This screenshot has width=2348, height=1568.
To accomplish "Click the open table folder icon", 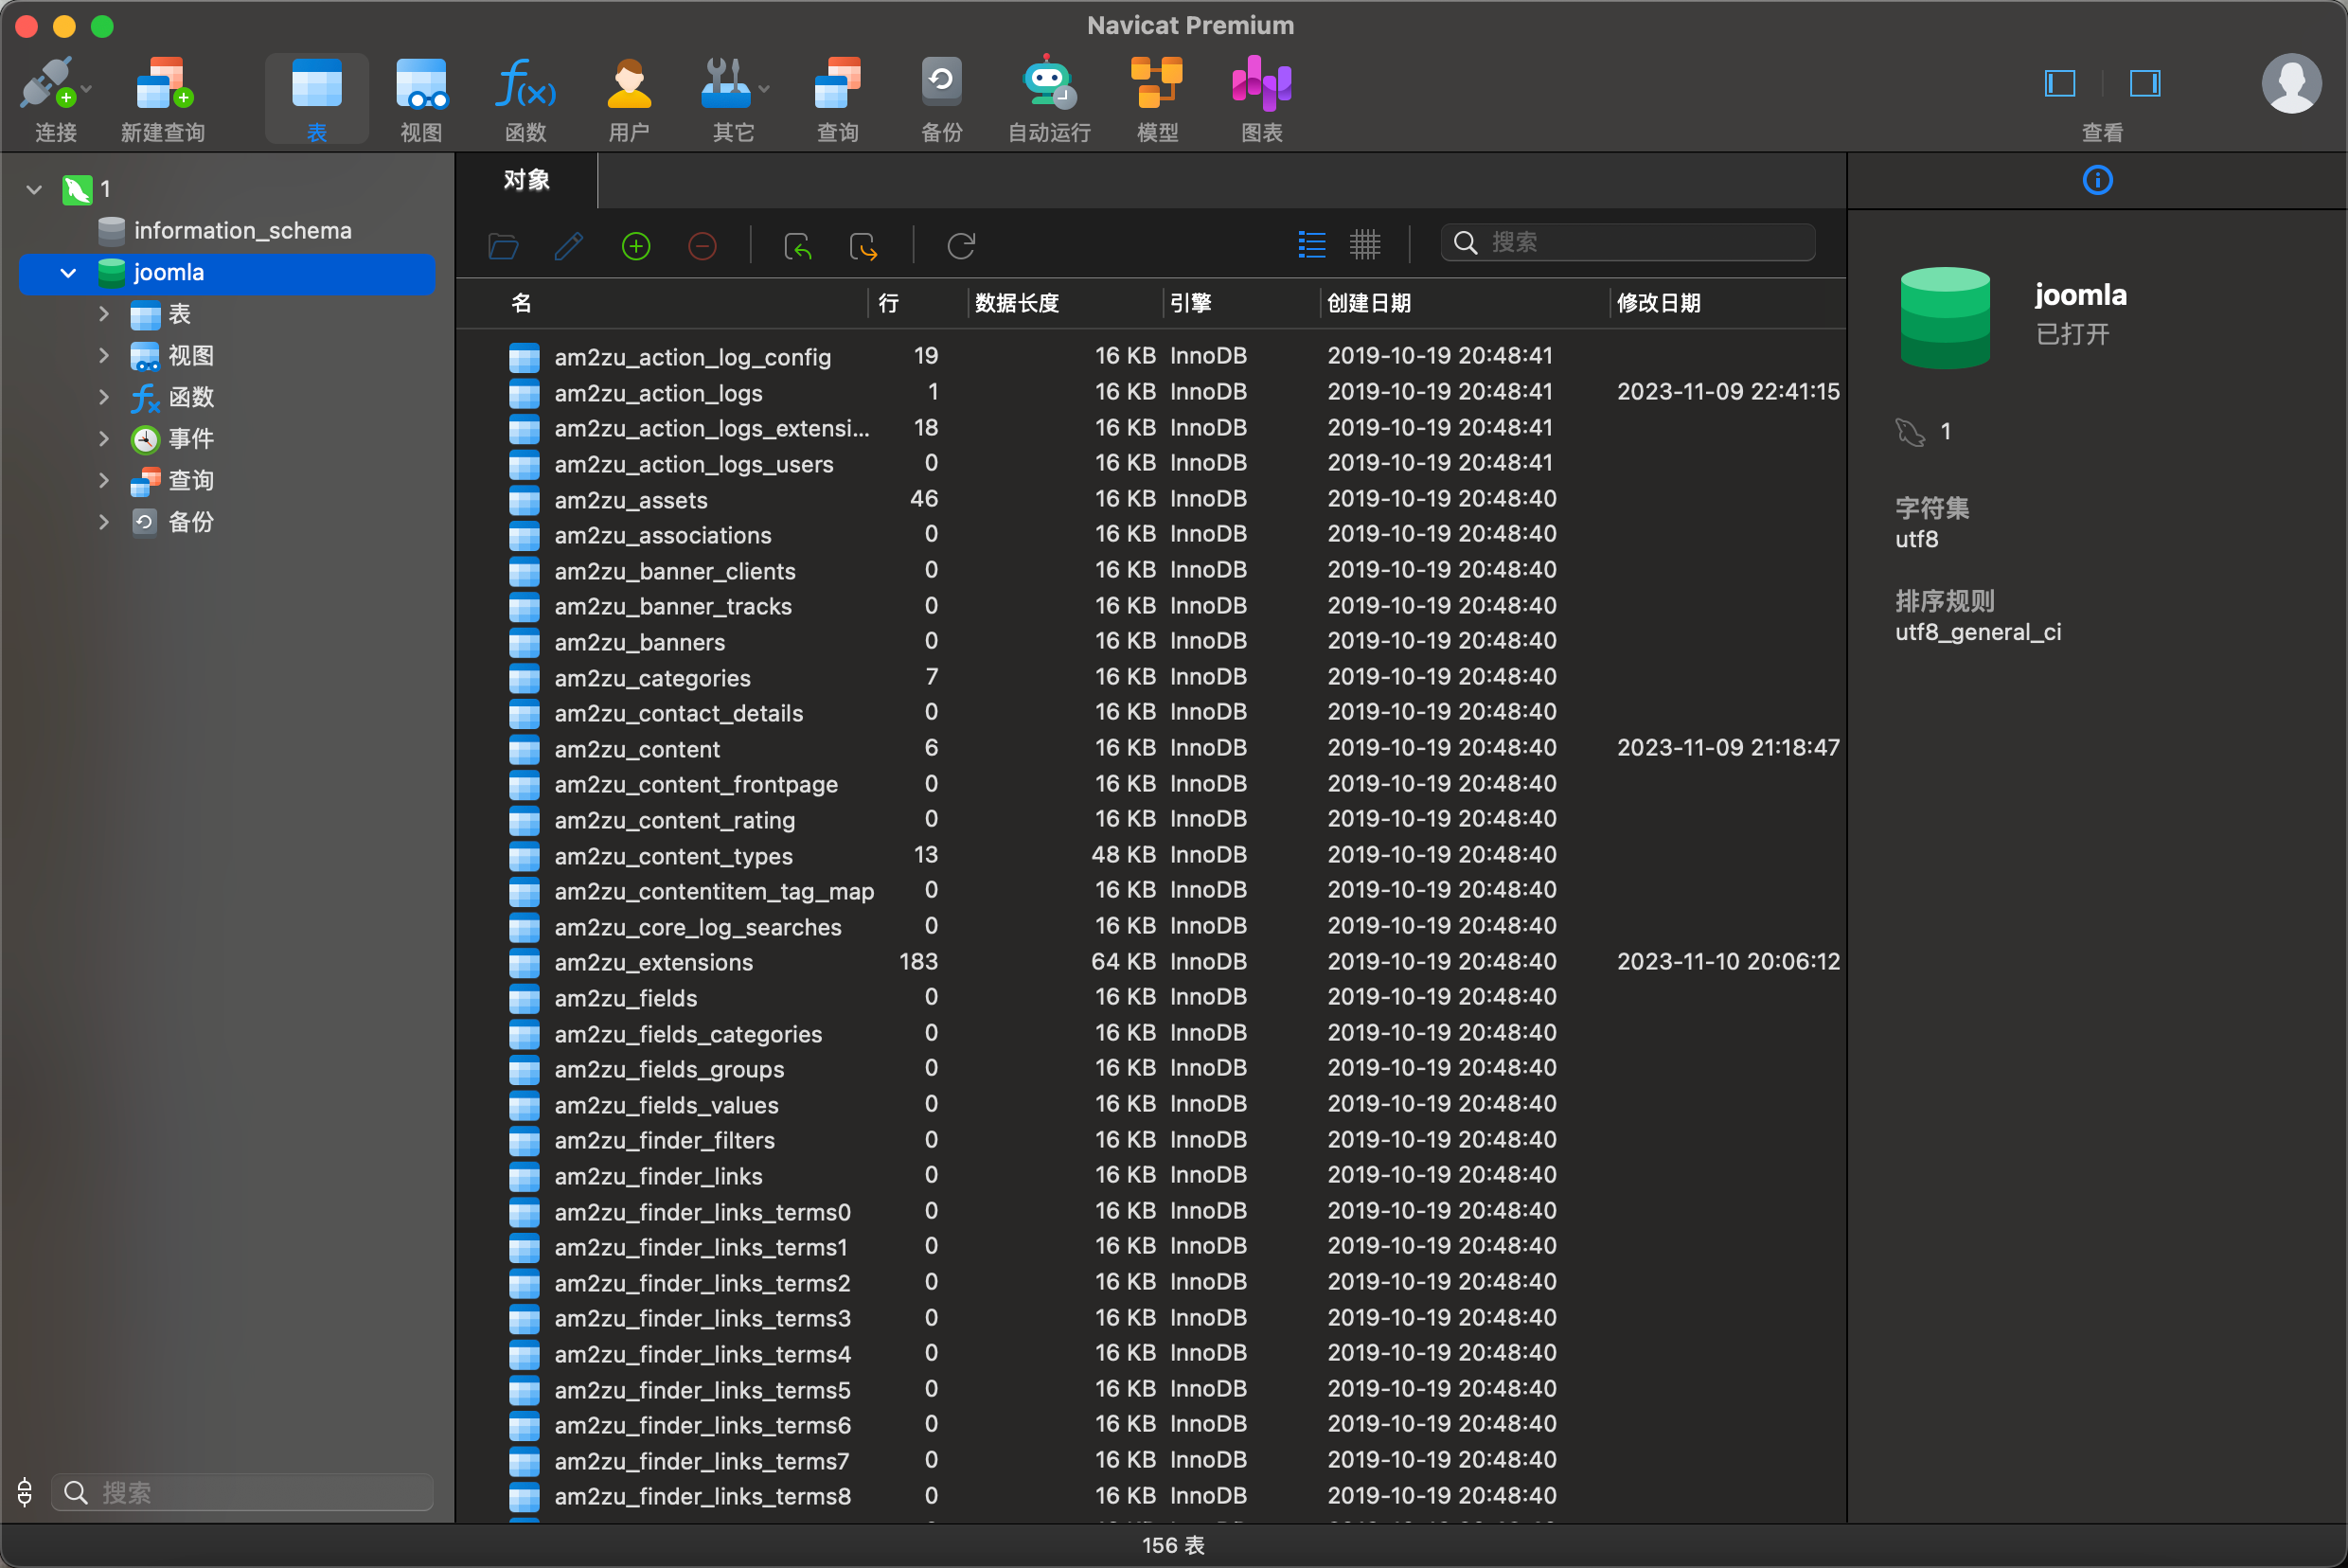I will coord(503,246).
